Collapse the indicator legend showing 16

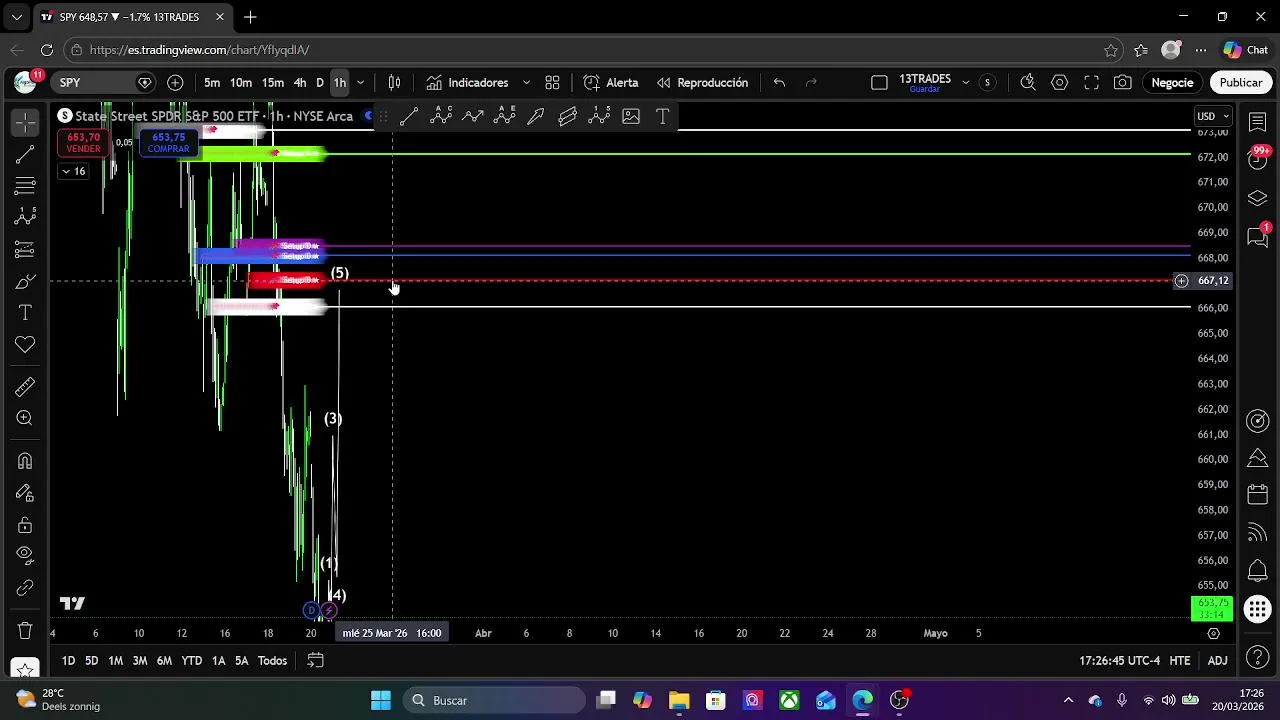(73, 171)
